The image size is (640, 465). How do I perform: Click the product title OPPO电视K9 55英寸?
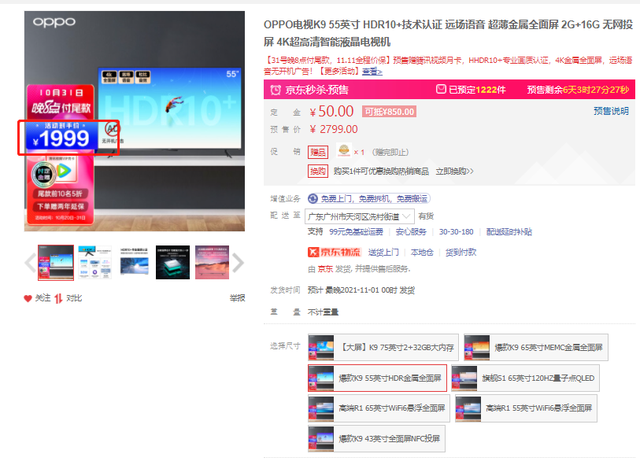pyautogui.click(x=448, y=33)
